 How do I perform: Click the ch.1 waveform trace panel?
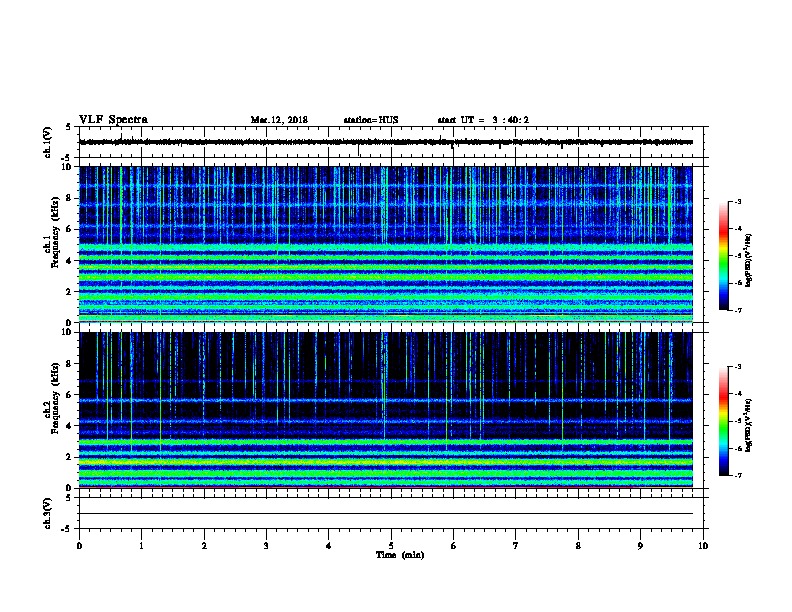(x=391, y=142)
